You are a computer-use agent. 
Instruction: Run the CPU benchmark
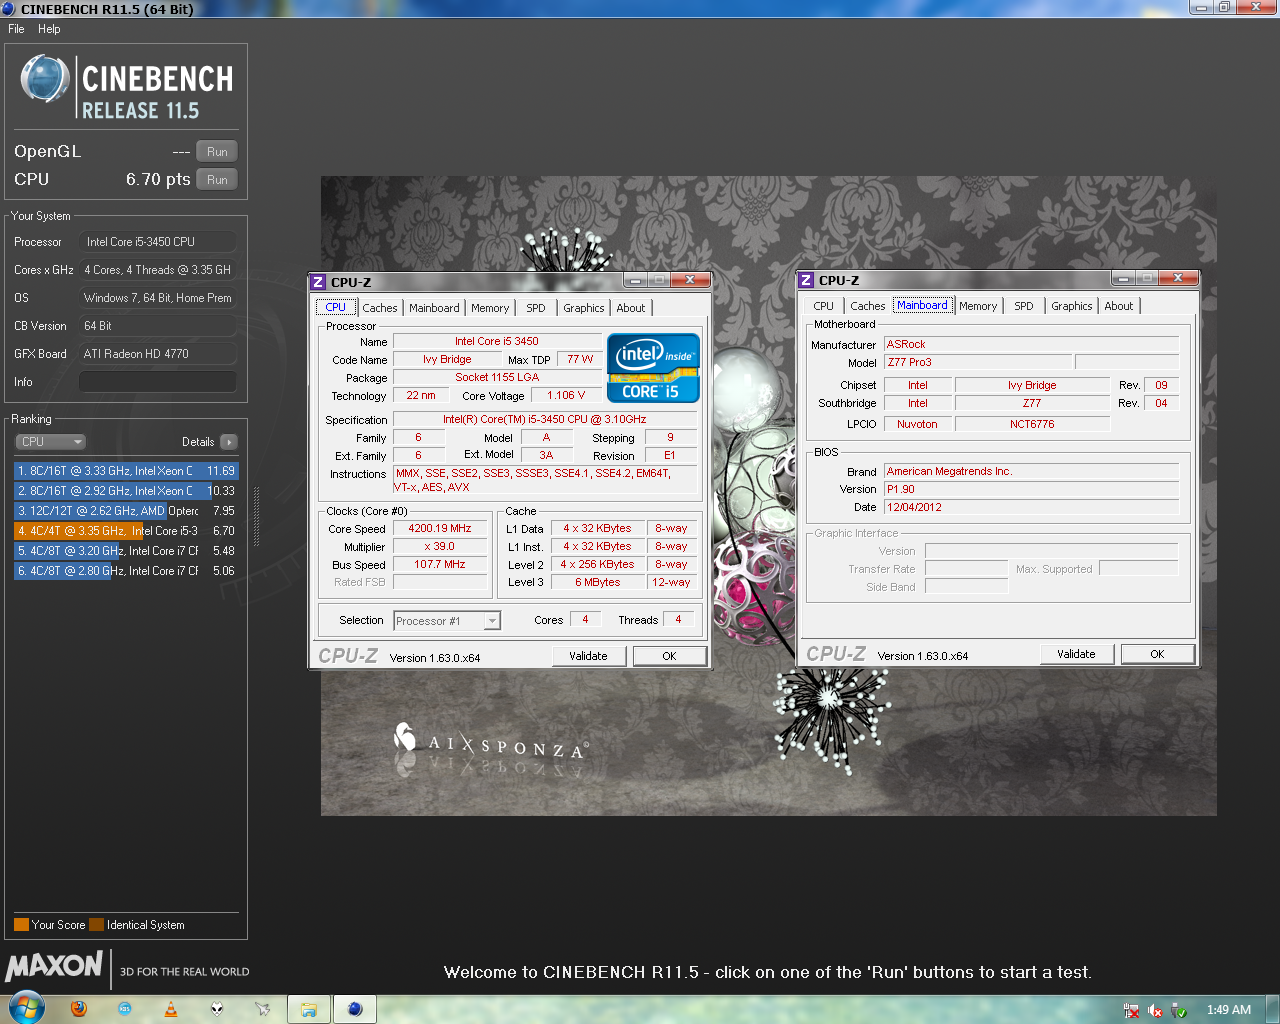tap(217, 180)
